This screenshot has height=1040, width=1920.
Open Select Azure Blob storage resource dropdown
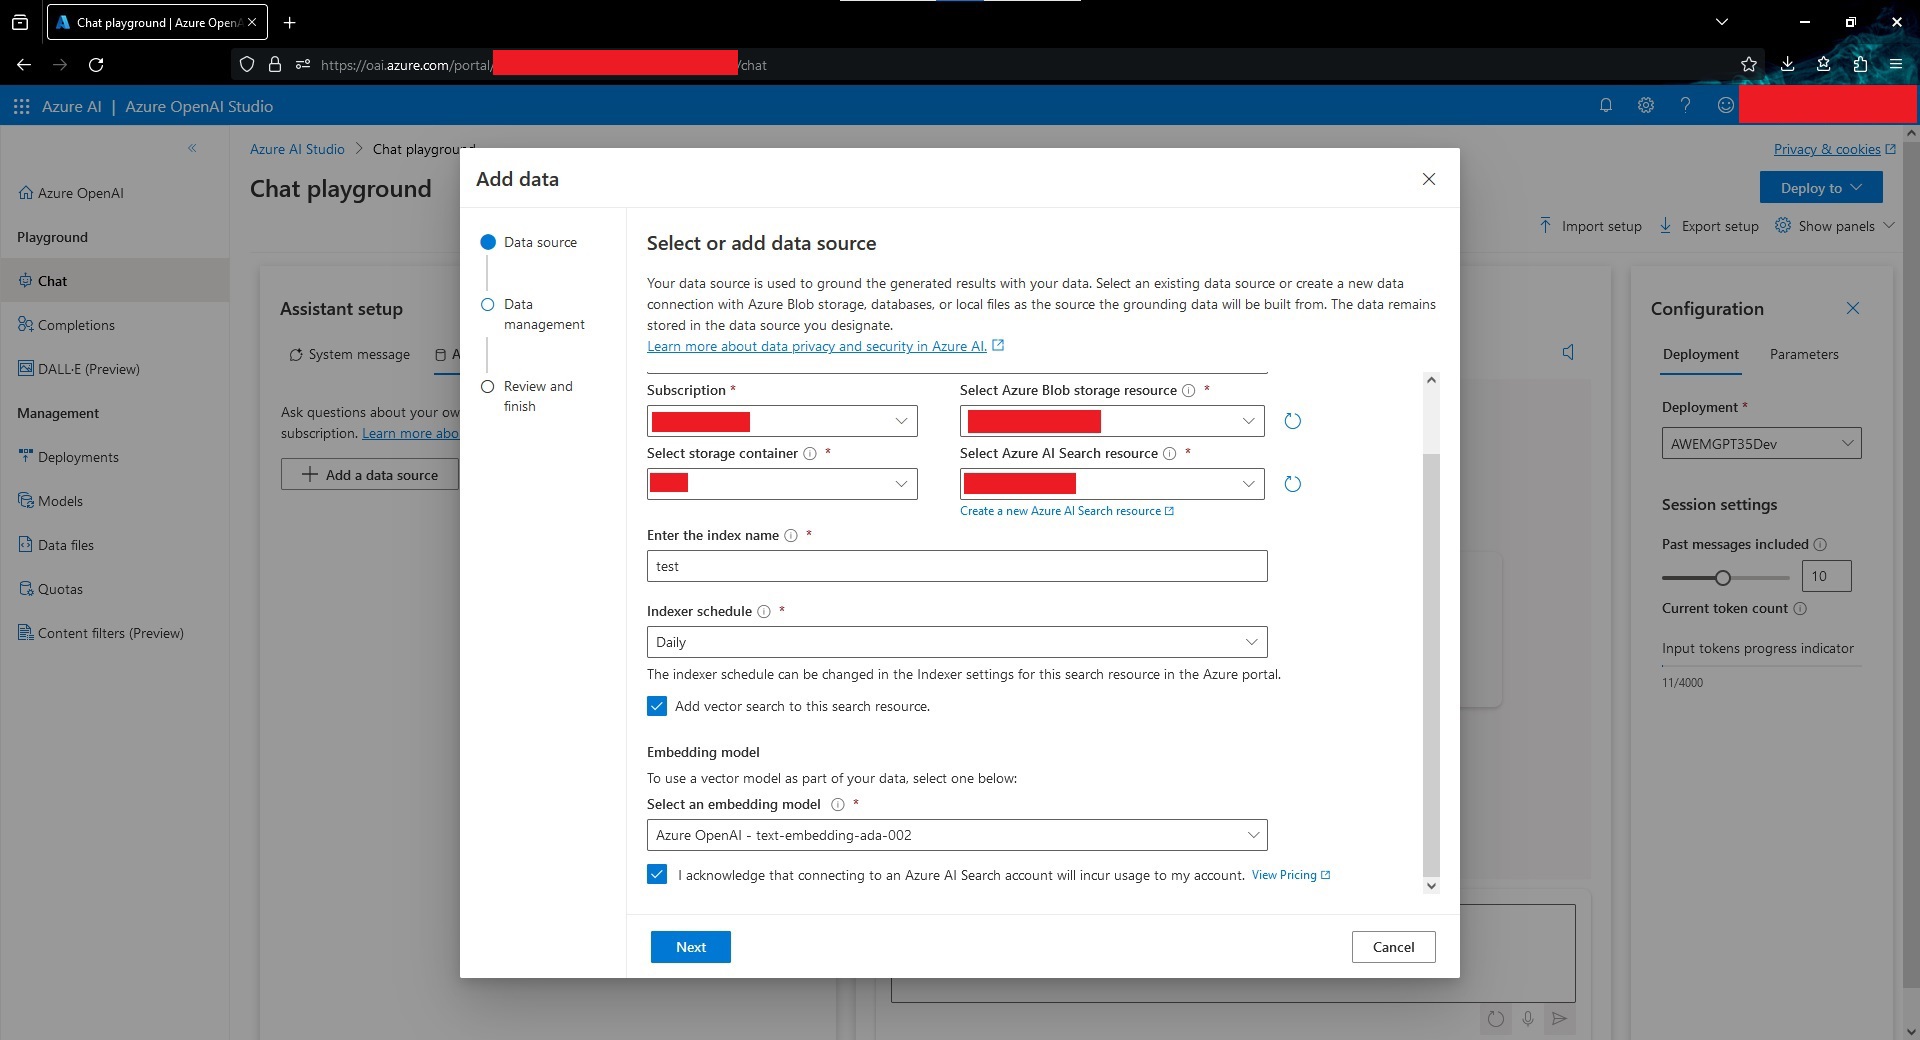pyautogui.click(x=1112, y=421)
